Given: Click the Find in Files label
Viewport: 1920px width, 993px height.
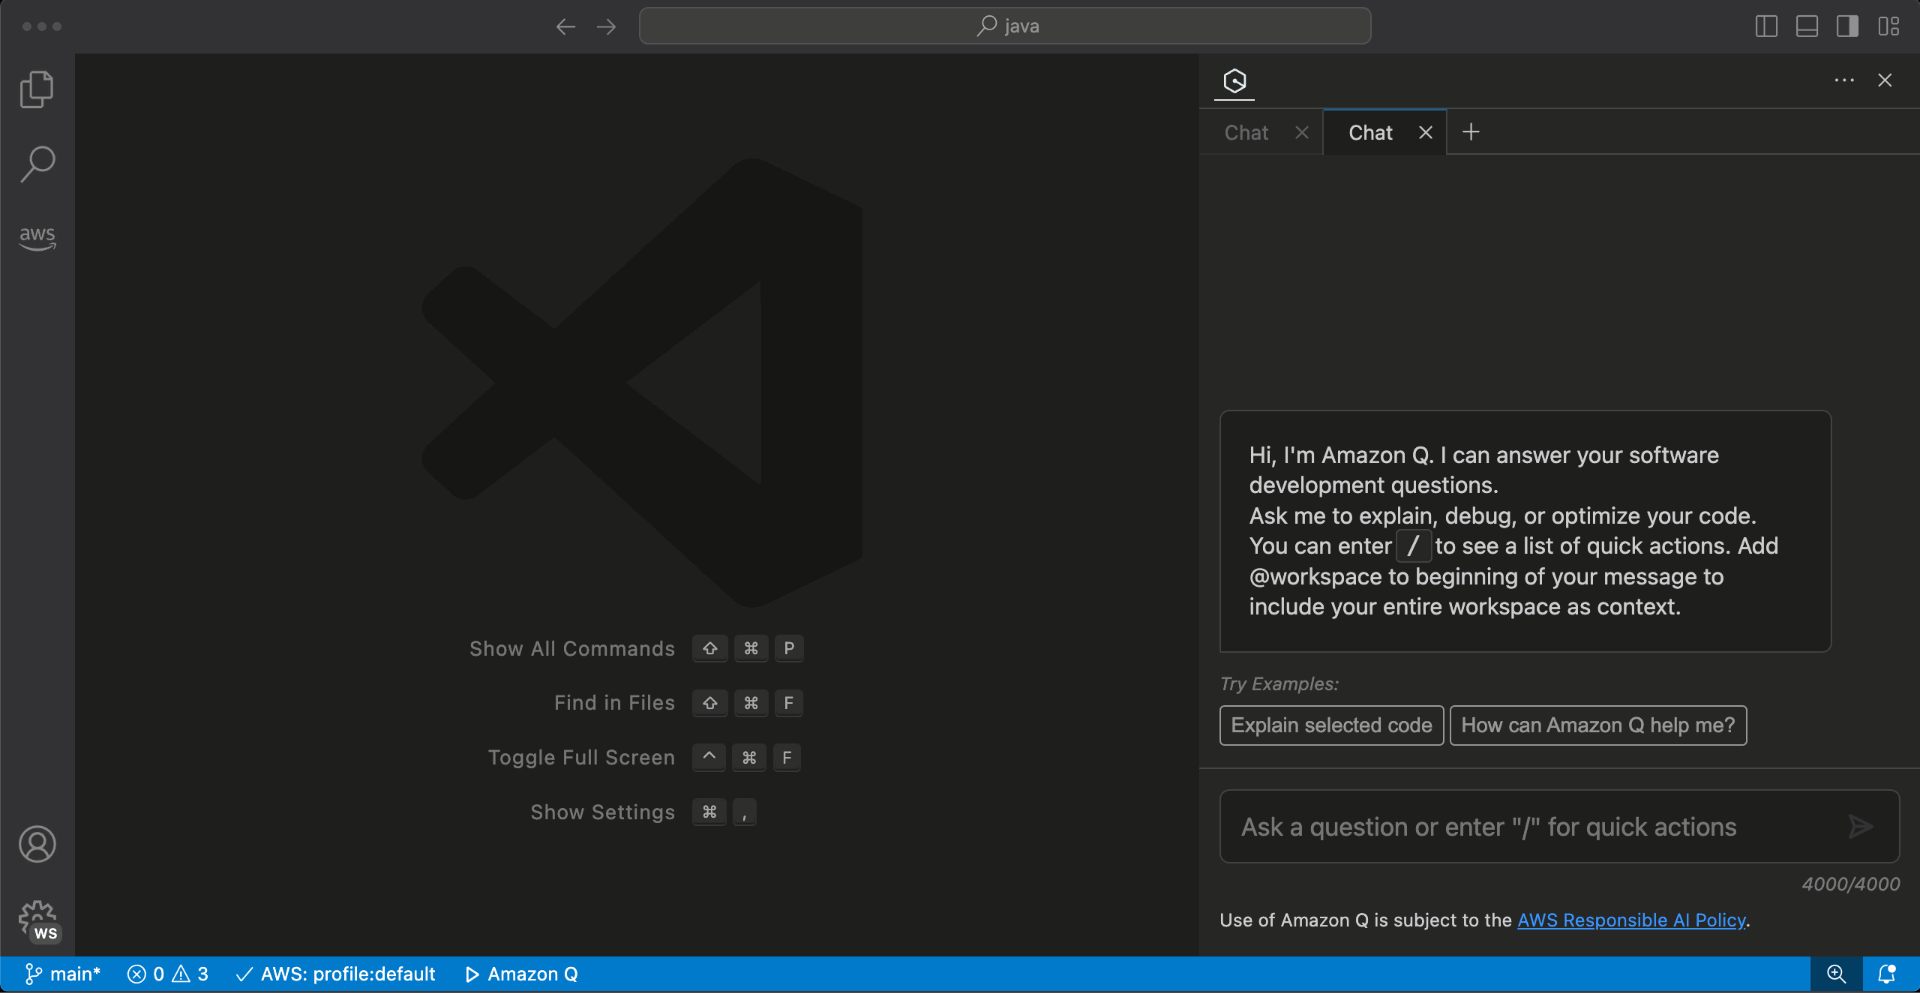Looking at the screenshot, I should click(614, 703).
